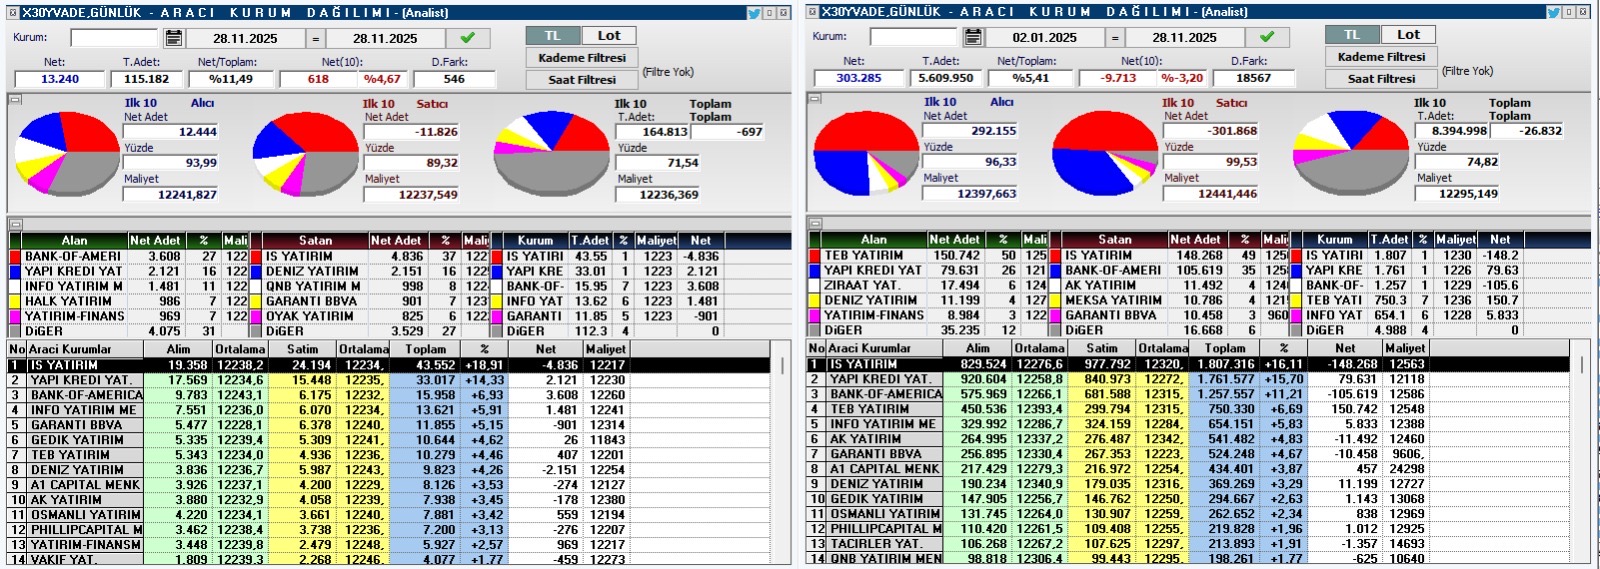Image resolution: width=1600 pixels, height=569 pixels.
Task: Select the TL toggle in the right window
Action: click(x=1351, y=35)
